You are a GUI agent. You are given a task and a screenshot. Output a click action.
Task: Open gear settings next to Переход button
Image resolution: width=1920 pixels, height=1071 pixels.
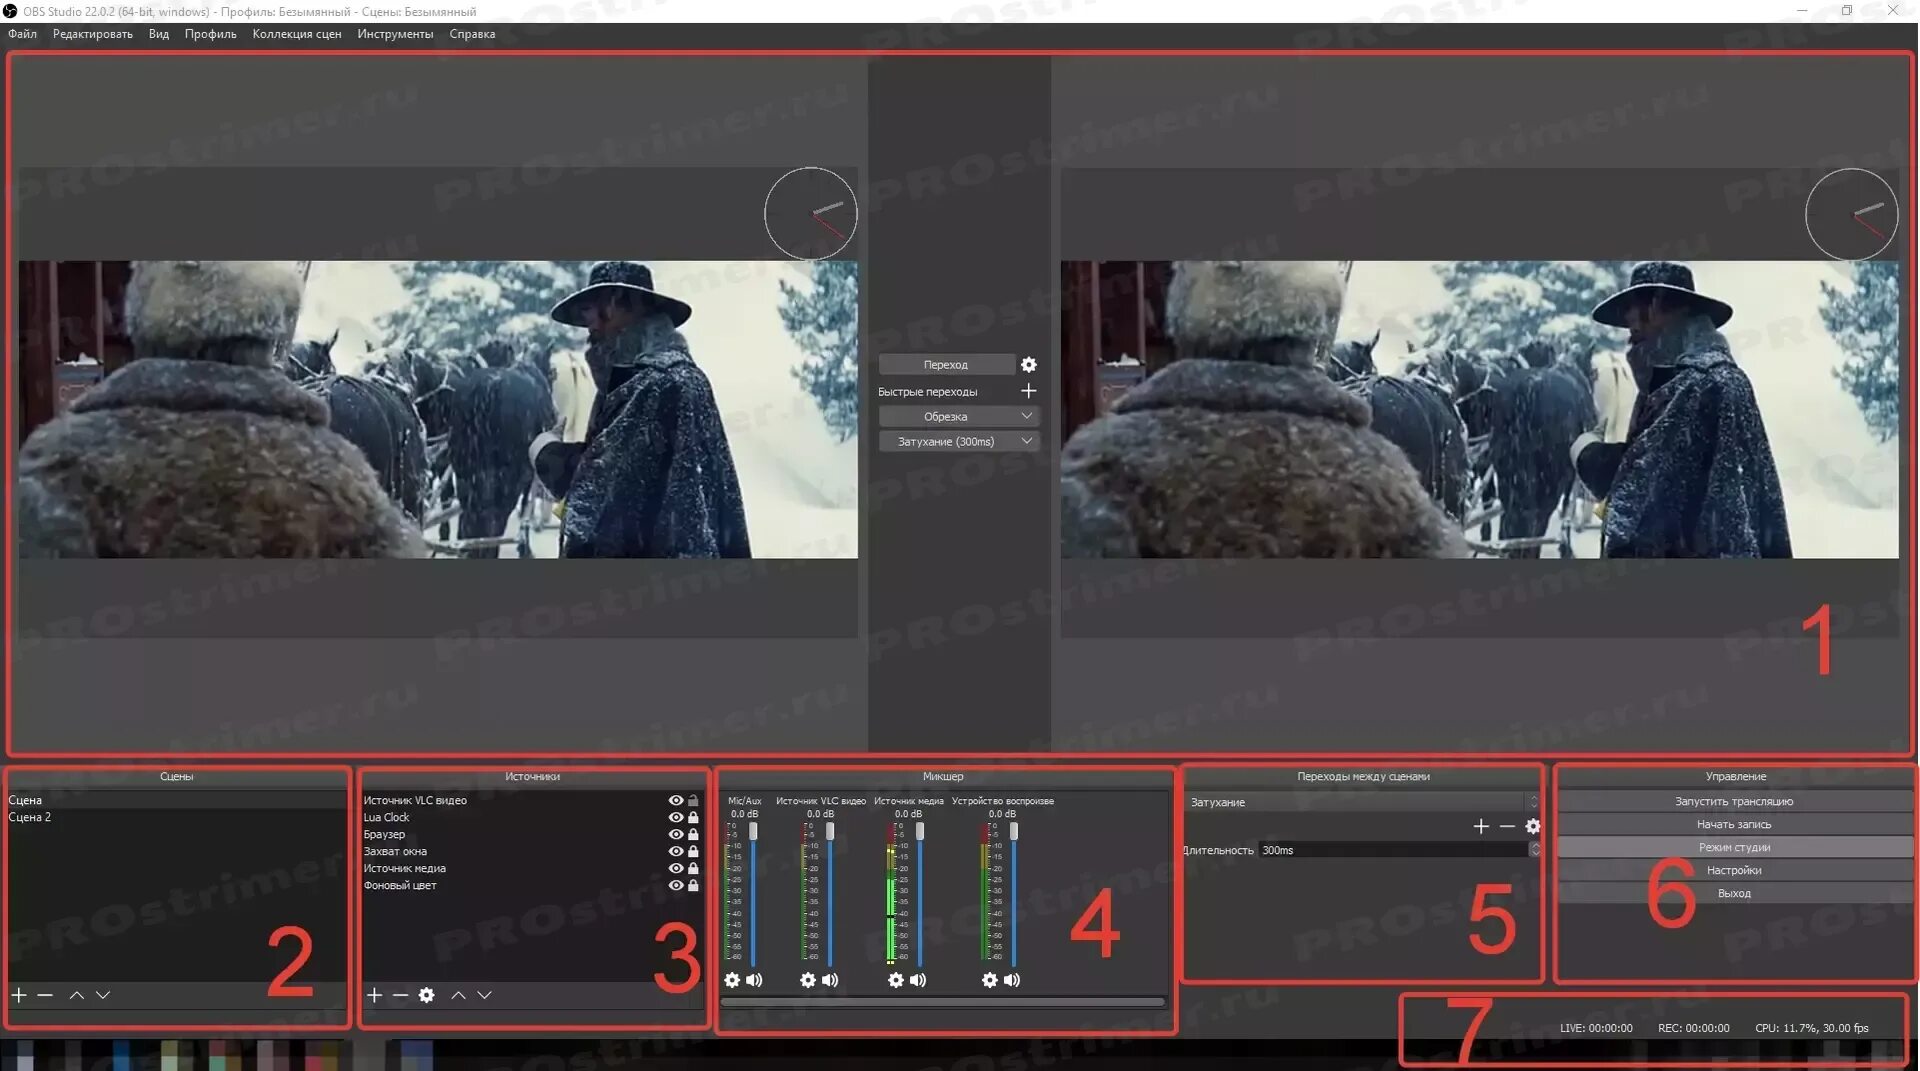coord(1029,365)
